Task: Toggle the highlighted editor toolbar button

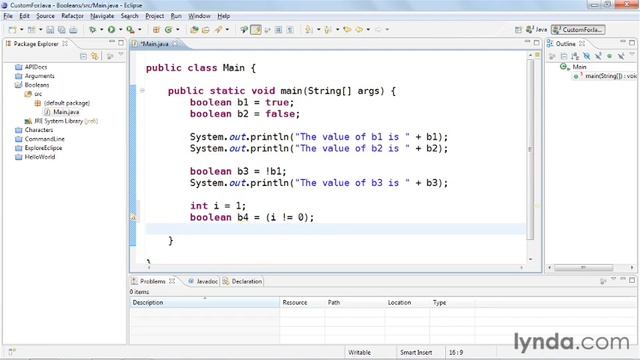Action: click(x=256, y=29)
